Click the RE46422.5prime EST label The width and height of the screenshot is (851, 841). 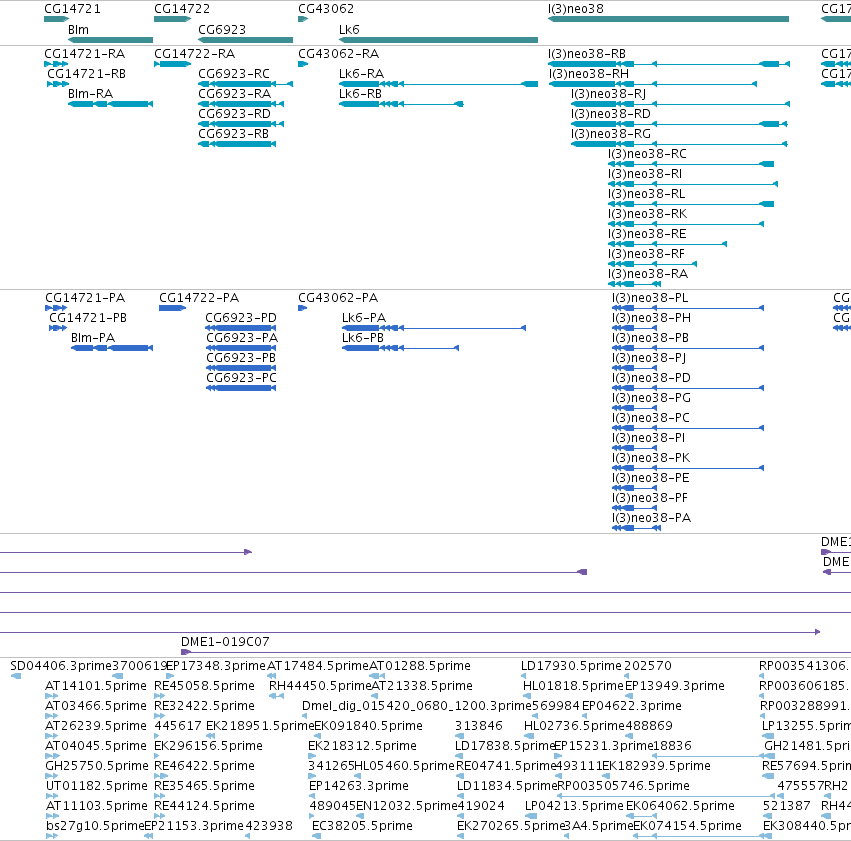(x=205, y=766)
